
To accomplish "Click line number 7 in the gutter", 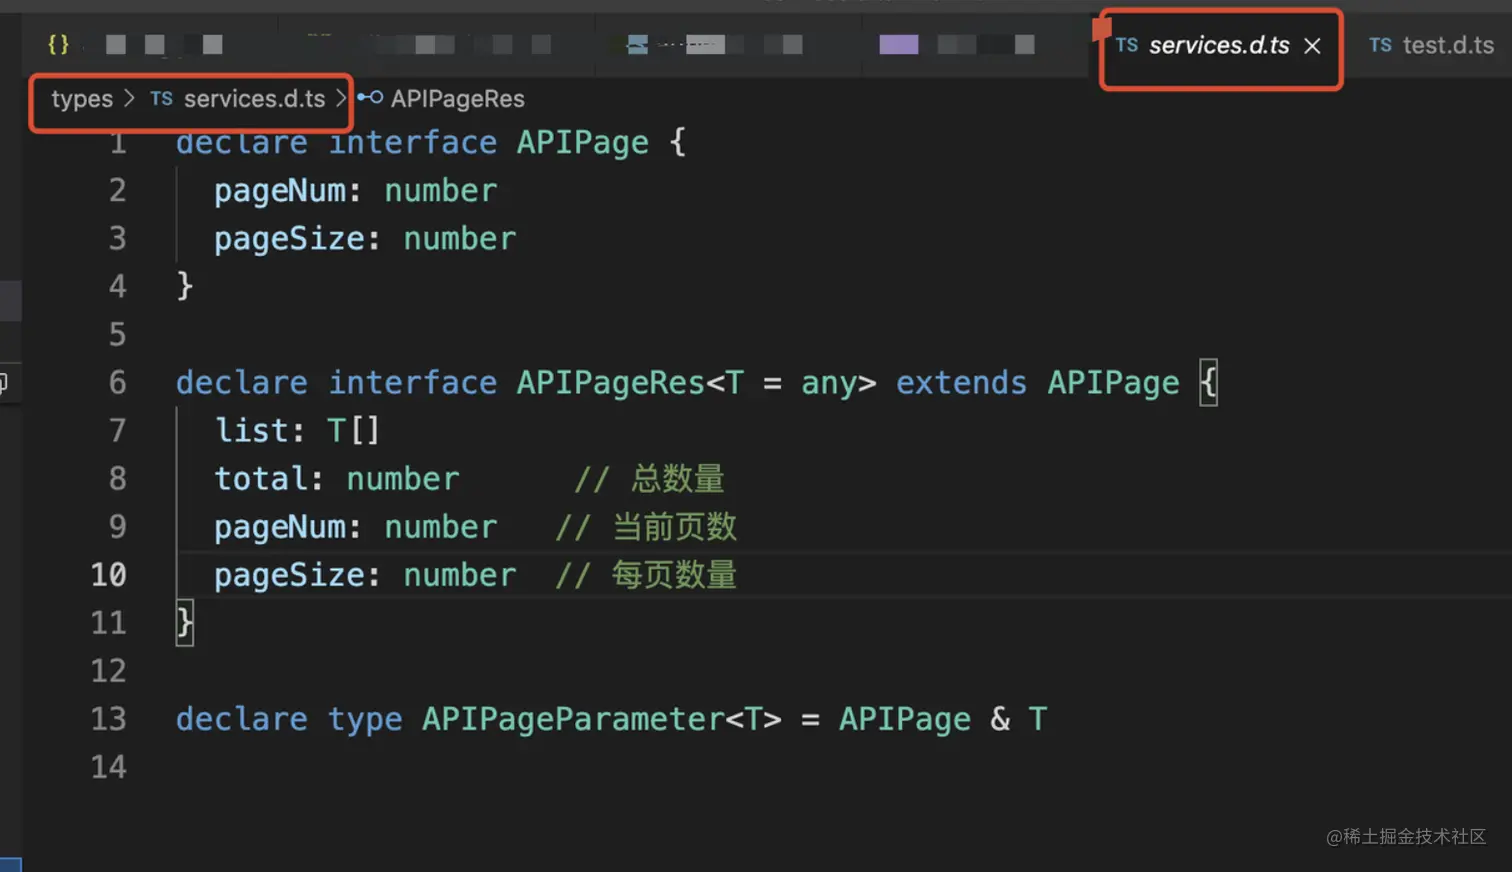I will pos(118,430).
